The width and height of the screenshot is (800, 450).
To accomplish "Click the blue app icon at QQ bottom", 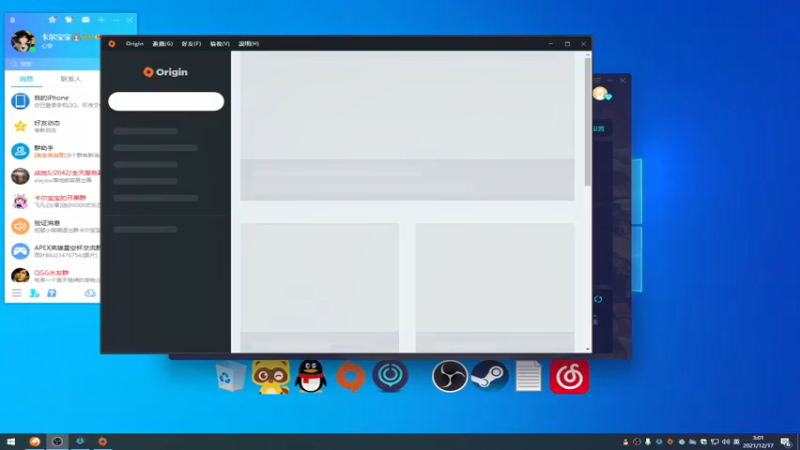I will (52, 293).
